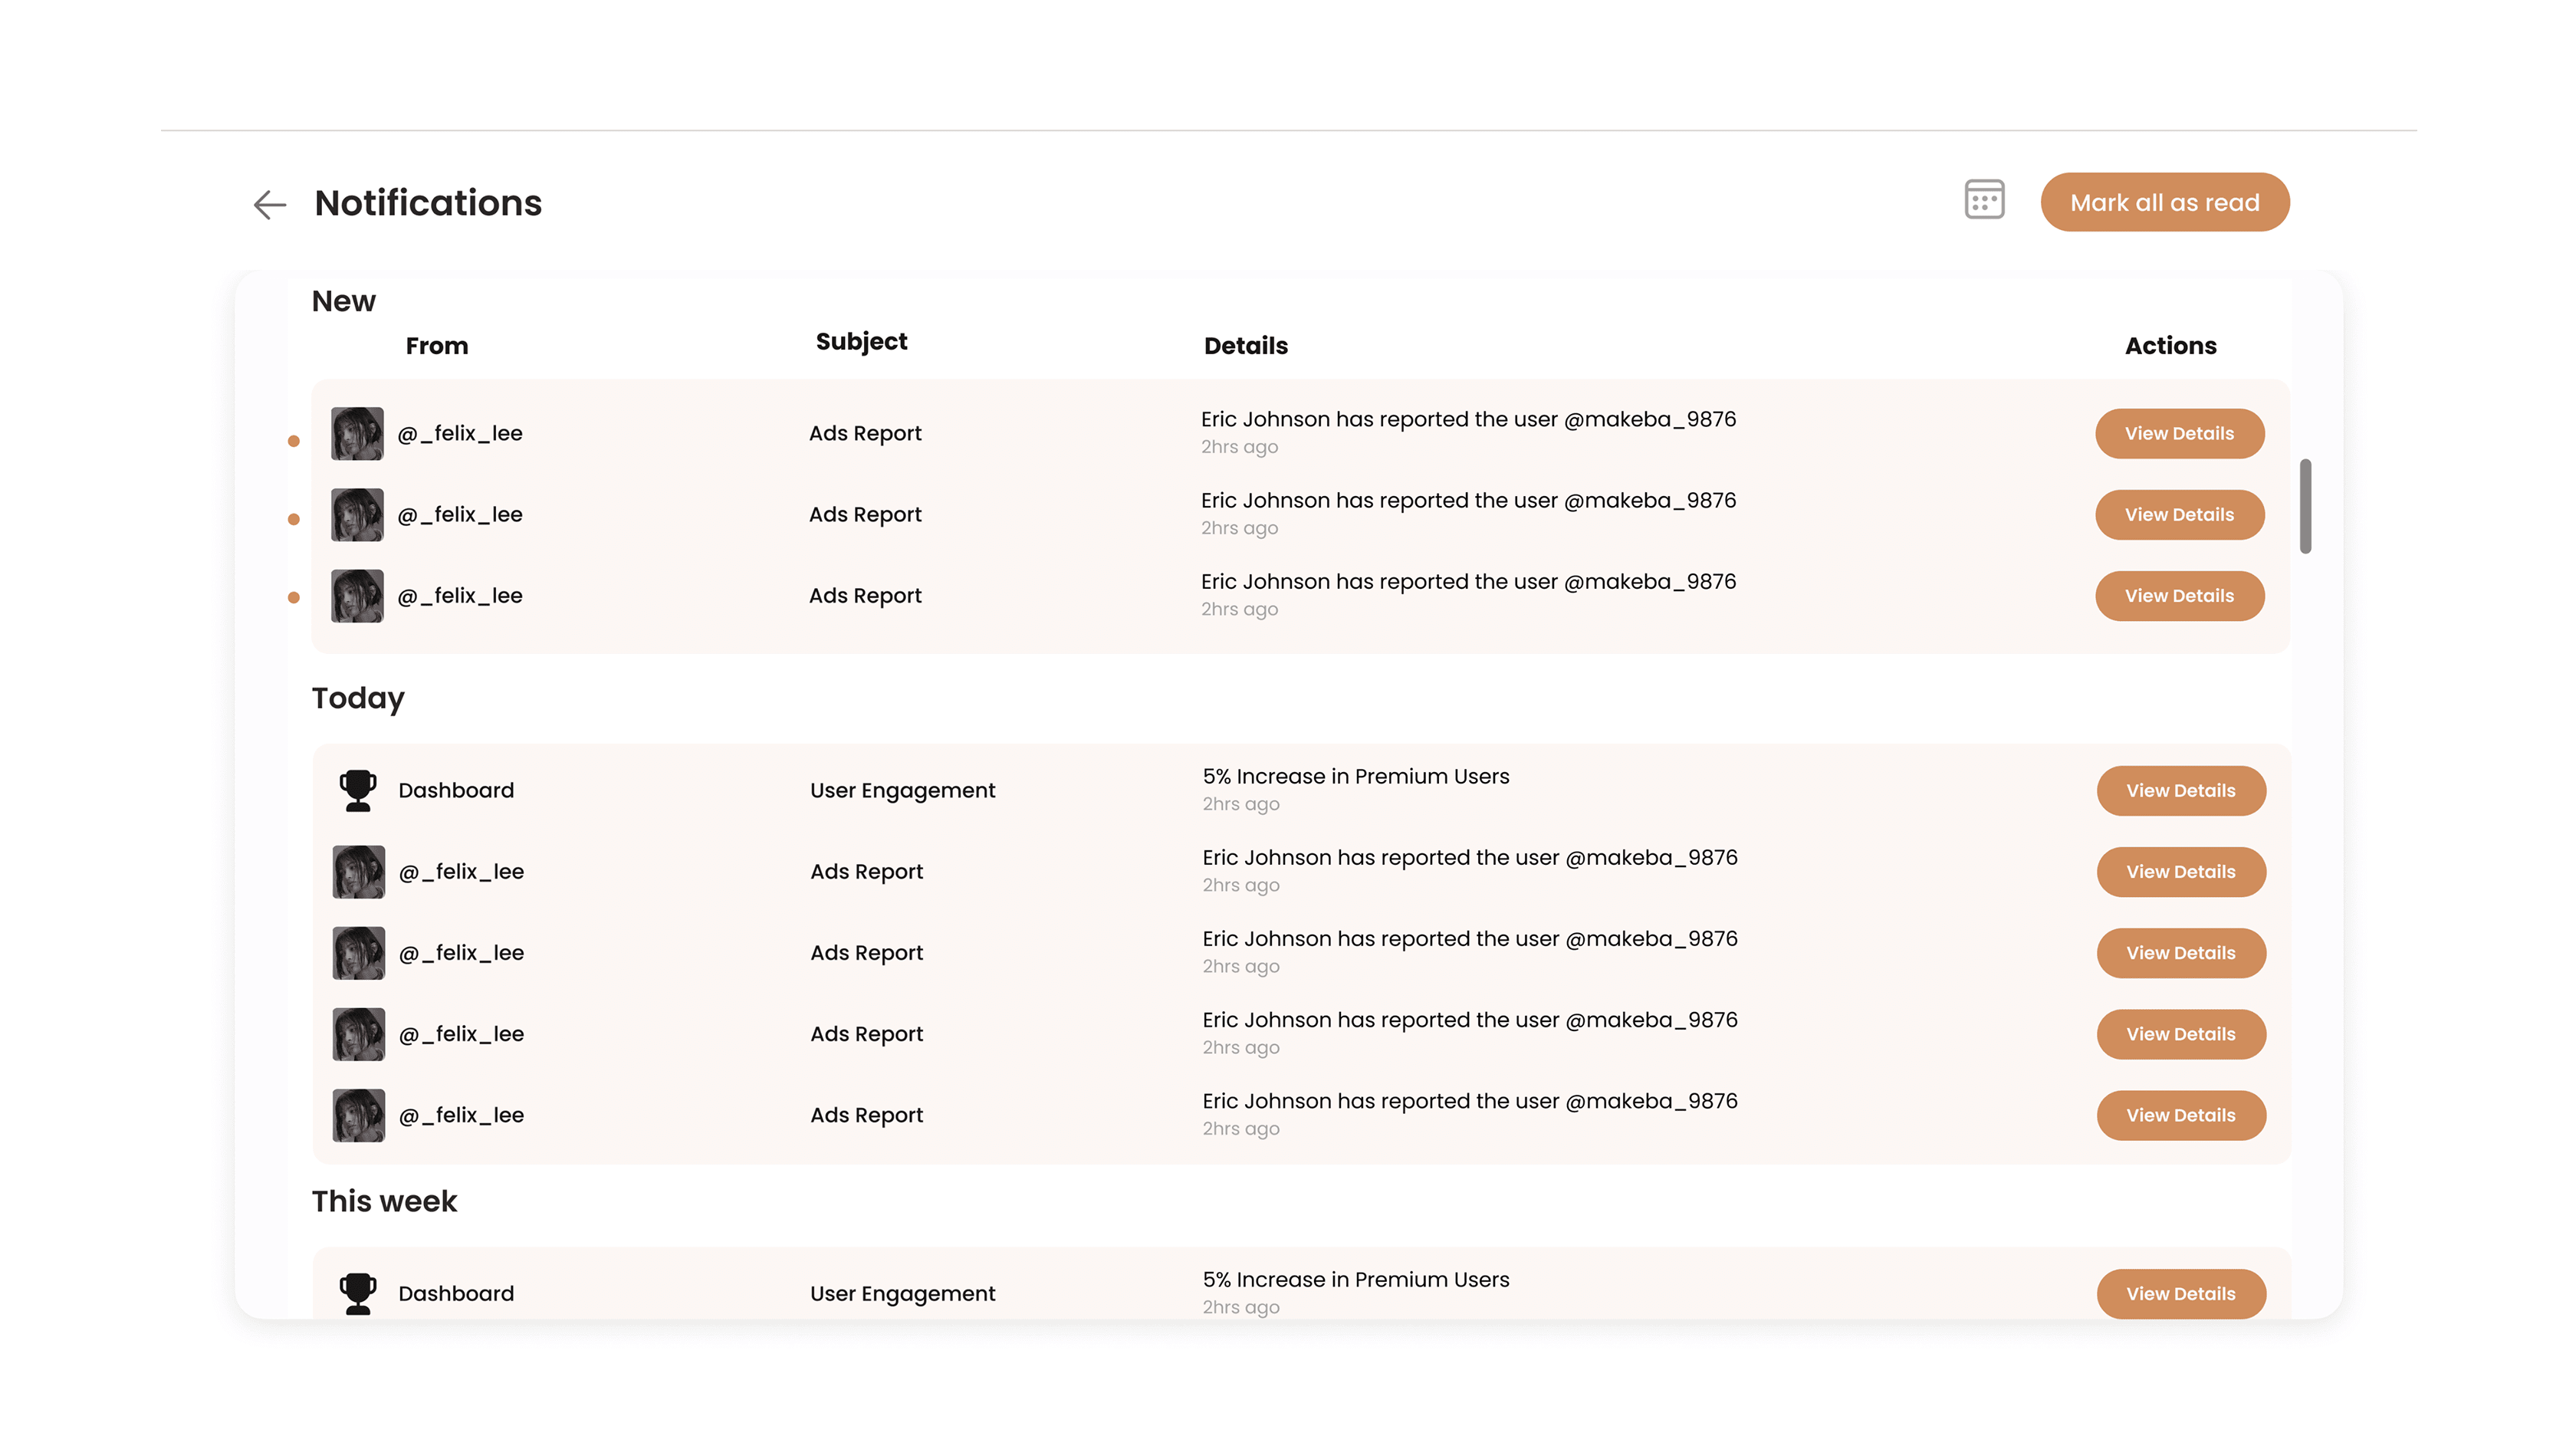Click the trophy icon in the This week row
This screenshot has width=2576, height=1449.
point(357,1292)
